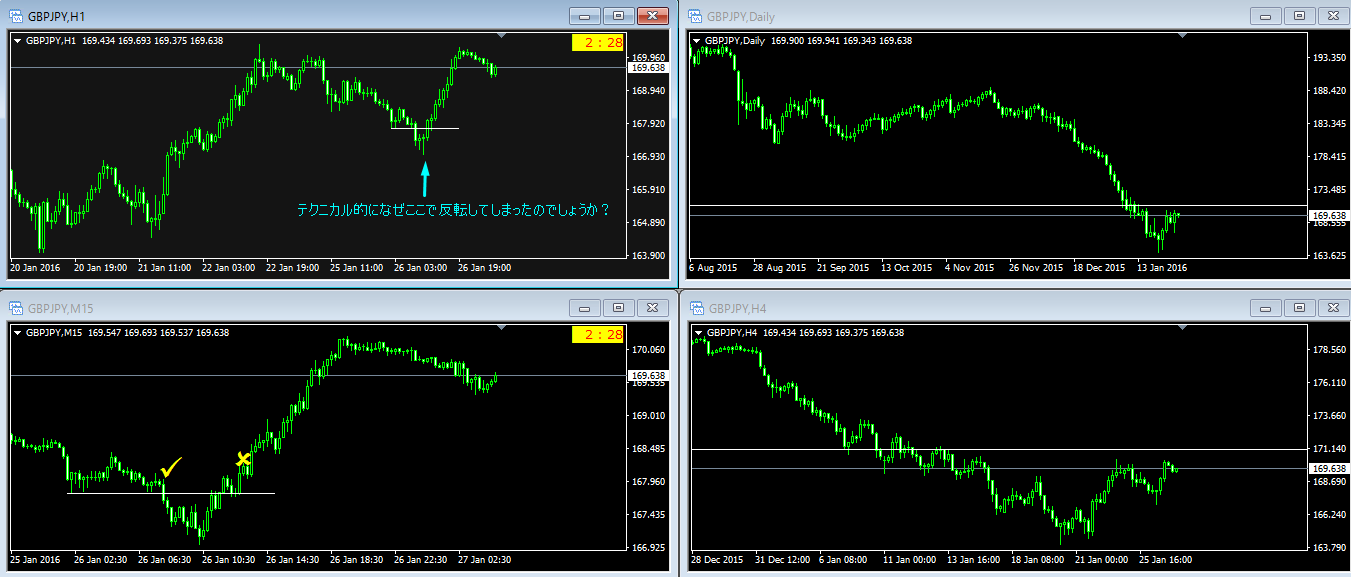Screen dimensions: 1351x577
Task: Click the 169.638 price label on H4 chart
Action: click(x=1328, y=468)
